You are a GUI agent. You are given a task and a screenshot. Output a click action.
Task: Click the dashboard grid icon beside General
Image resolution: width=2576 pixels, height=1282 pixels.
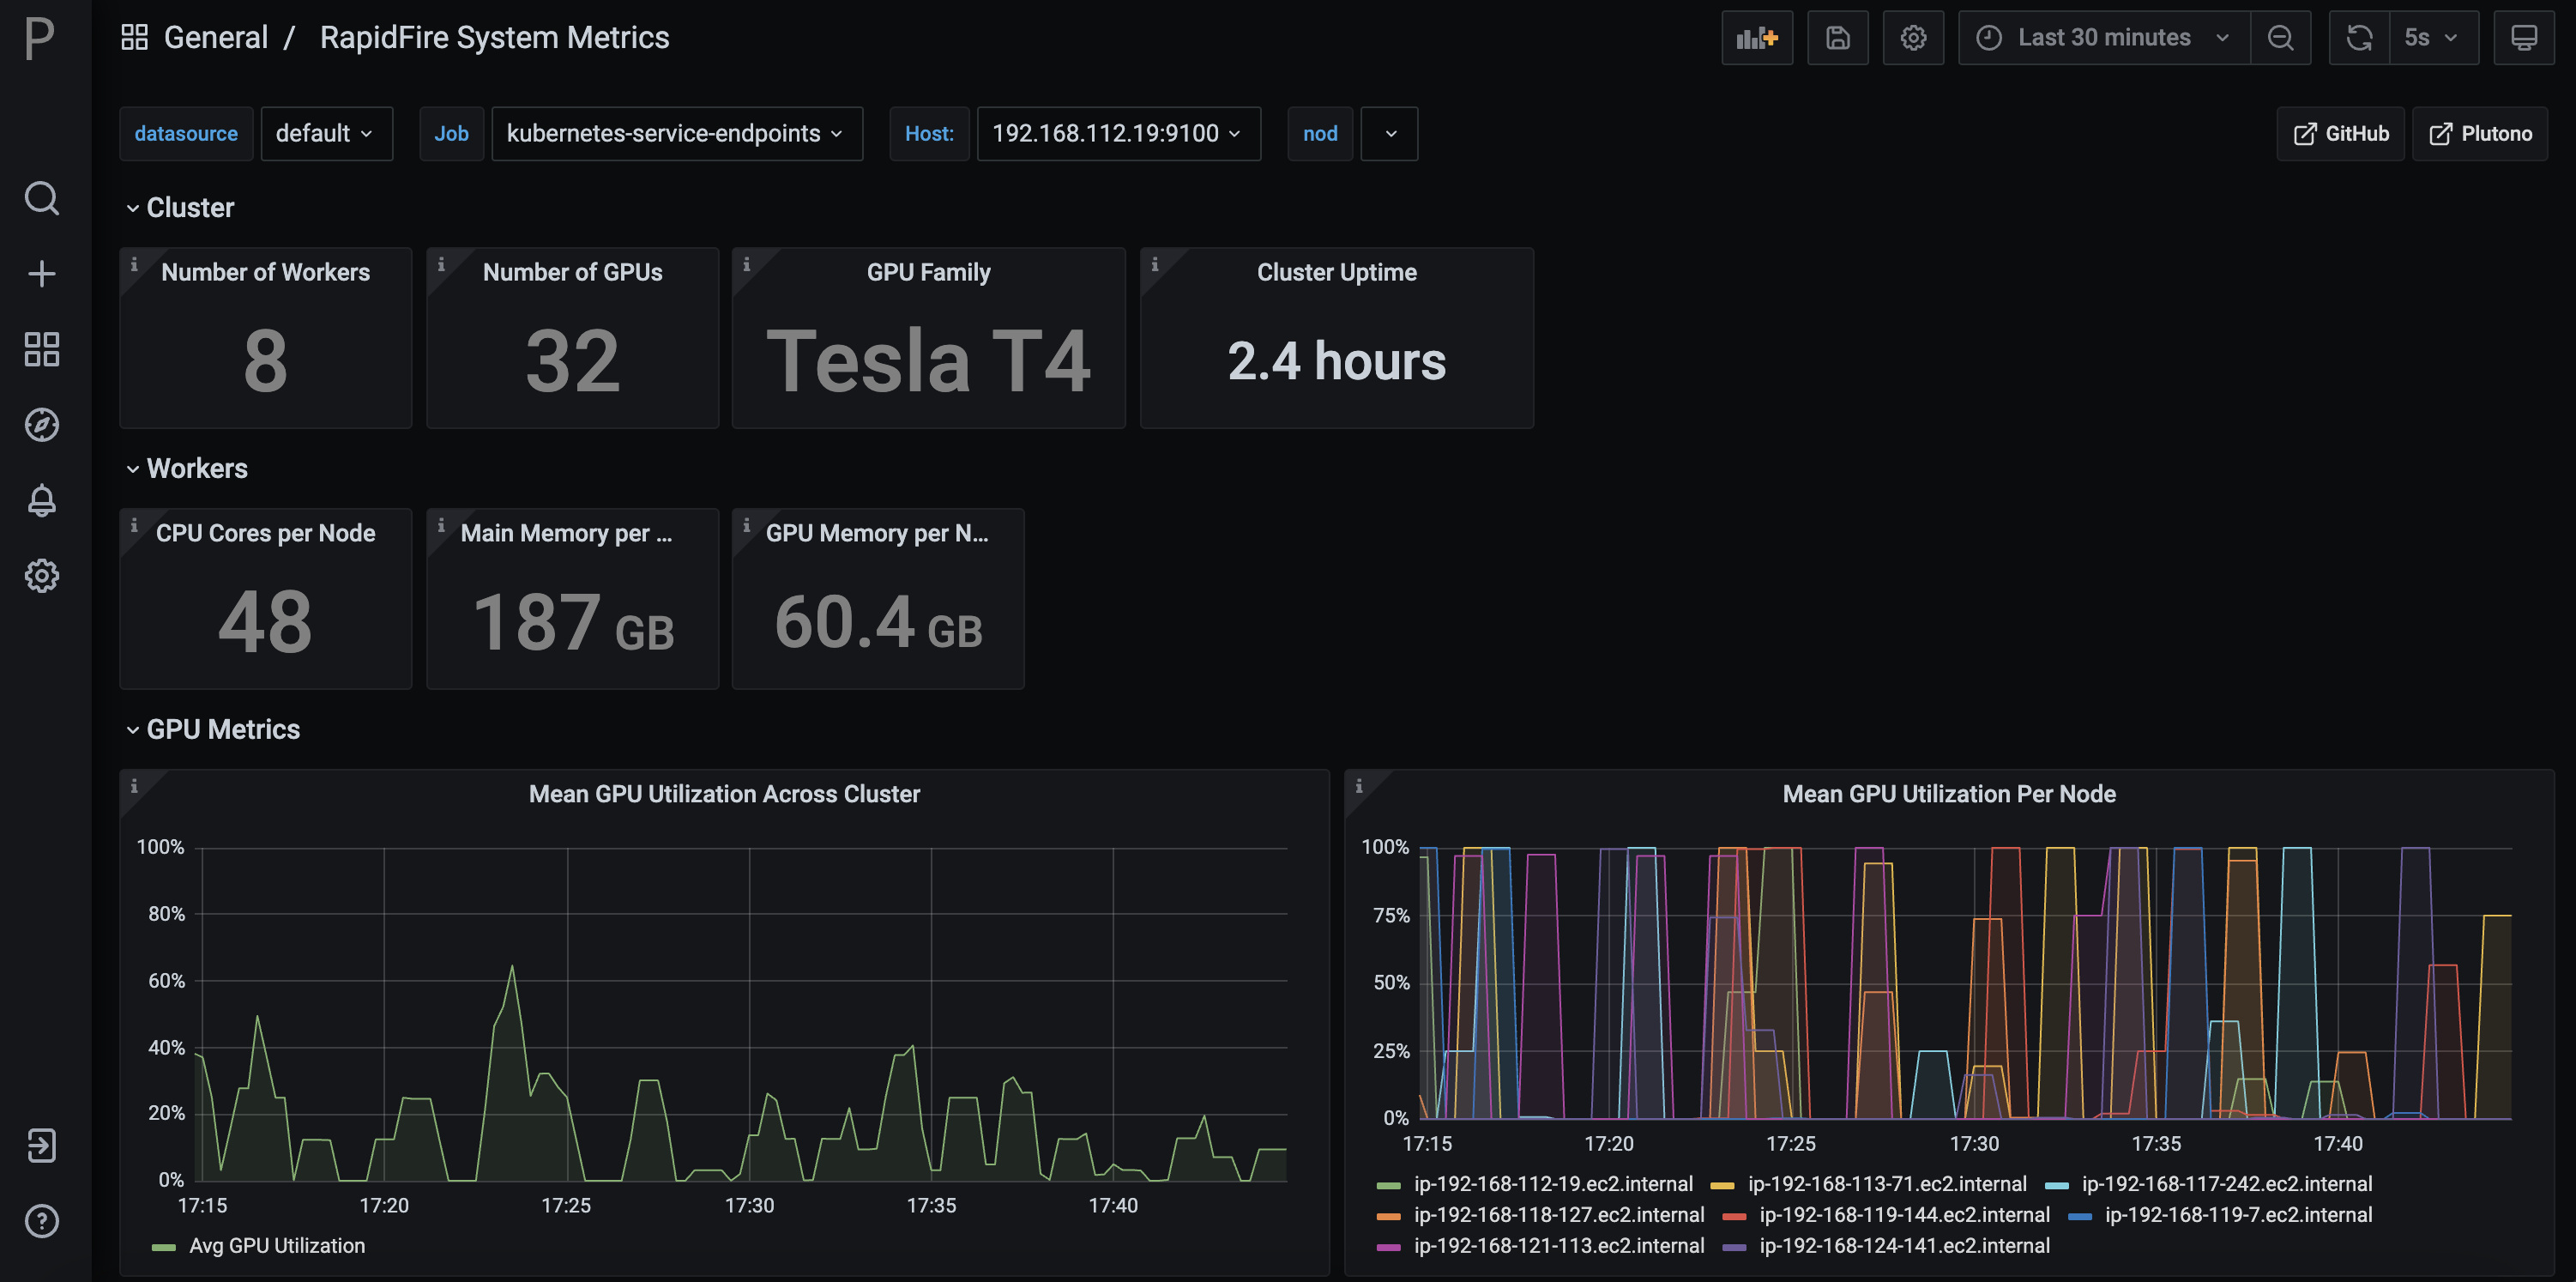[x=134, y=38]
